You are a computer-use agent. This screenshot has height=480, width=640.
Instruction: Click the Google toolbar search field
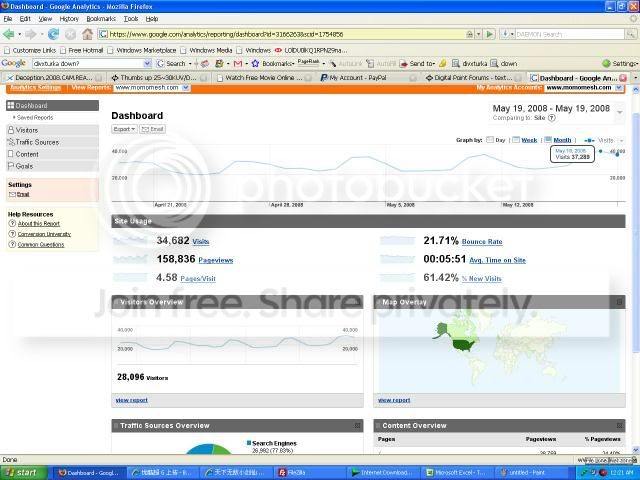88,64
